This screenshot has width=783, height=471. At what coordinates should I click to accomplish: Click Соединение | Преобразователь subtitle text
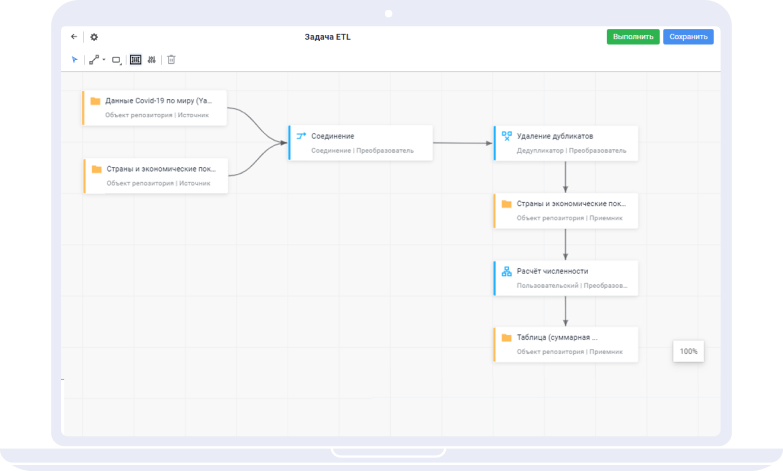click(x=363, y=150)
